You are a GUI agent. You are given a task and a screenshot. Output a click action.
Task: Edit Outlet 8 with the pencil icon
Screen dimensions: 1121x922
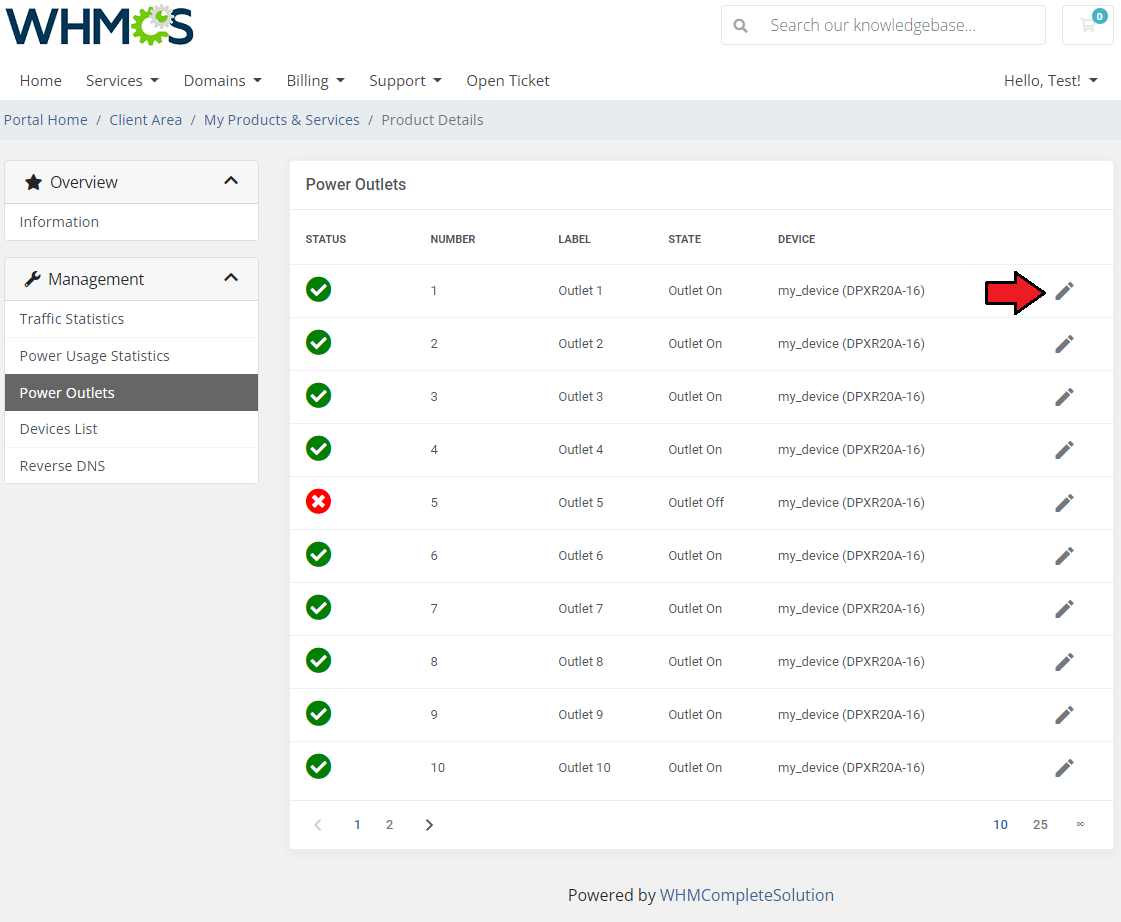click(1064, 662)
